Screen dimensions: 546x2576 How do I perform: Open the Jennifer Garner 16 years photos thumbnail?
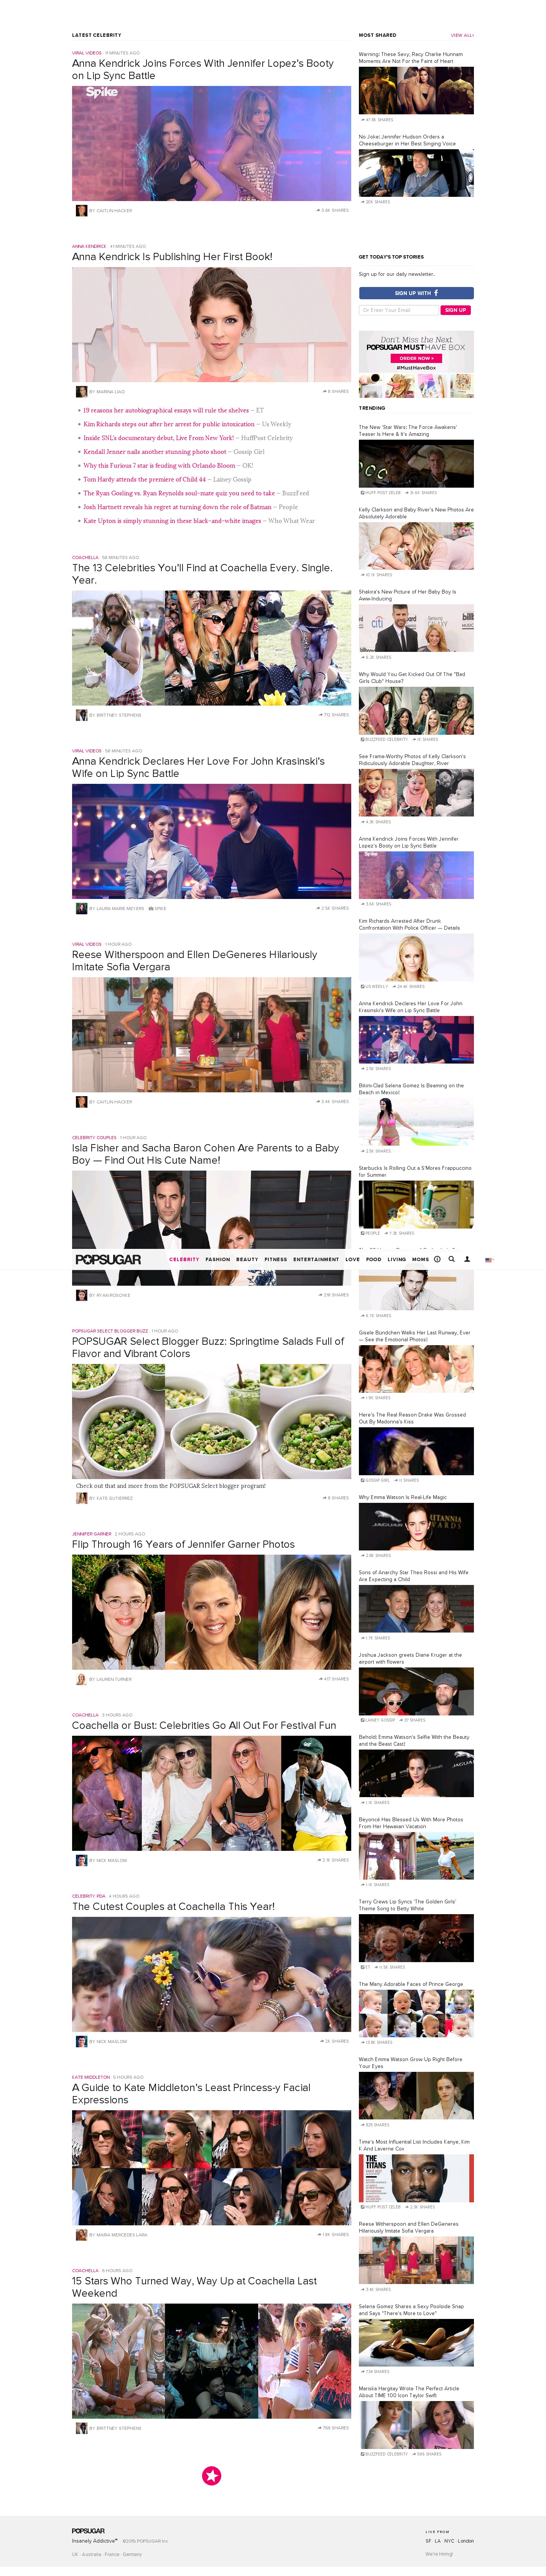click(x=211, y=1612)
